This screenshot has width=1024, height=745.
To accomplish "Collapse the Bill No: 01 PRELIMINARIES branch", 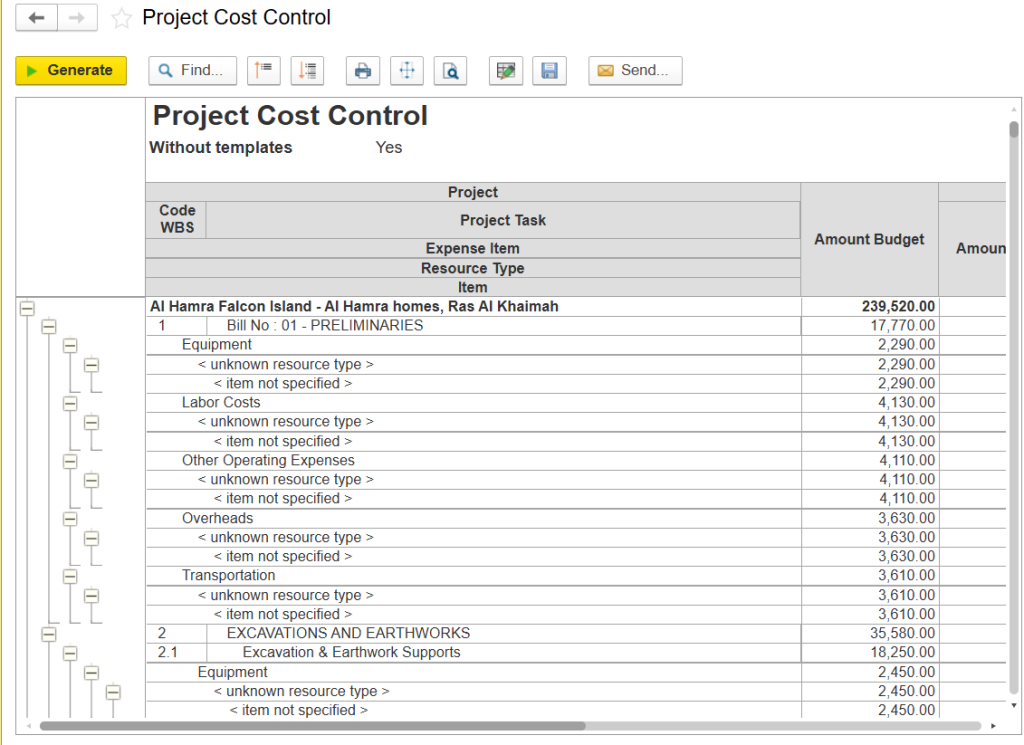I will click(x=47, y=326).
